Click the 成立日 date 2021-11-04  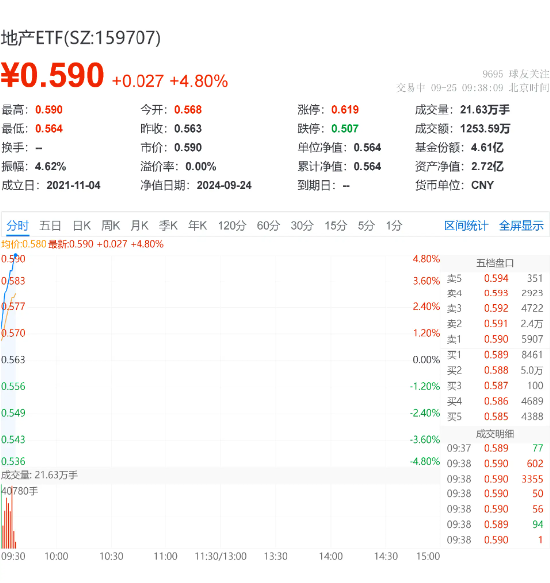[73, 185]
